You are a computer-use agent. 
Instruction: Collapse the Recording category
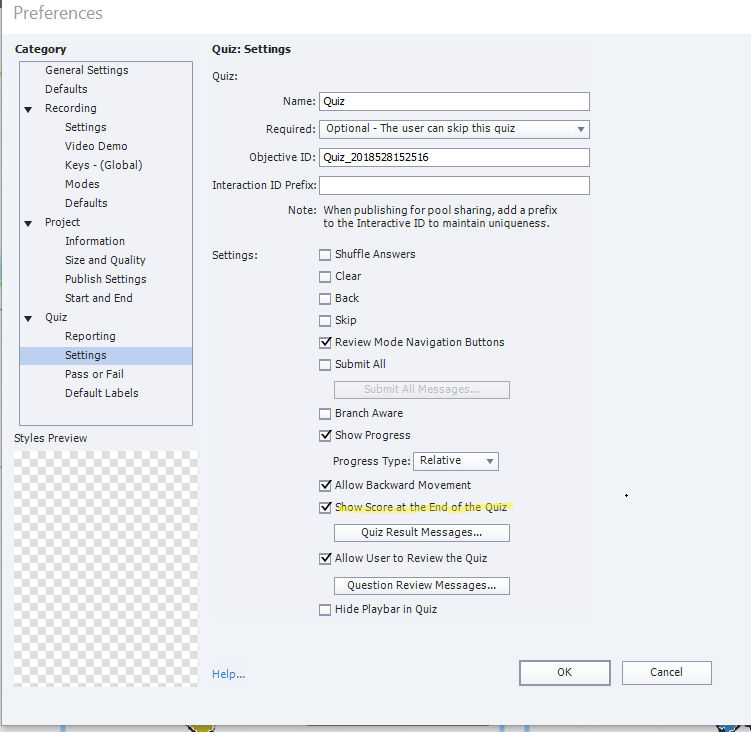pos(28,109)
